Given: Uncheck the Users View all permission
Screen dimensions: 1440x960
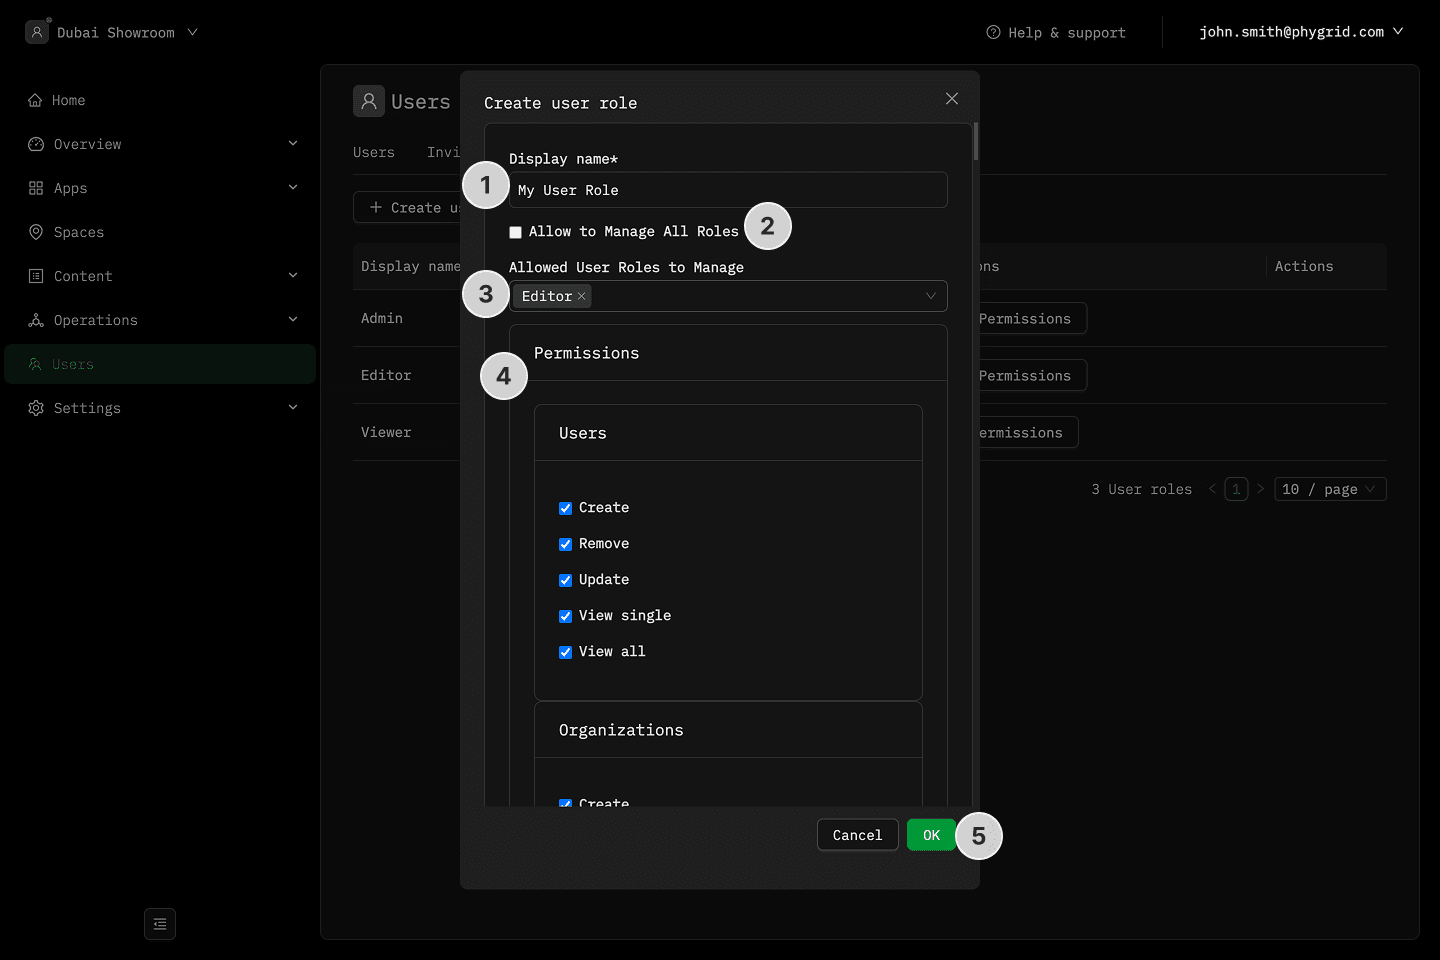Looking at the screenshot, I should 566,652.
